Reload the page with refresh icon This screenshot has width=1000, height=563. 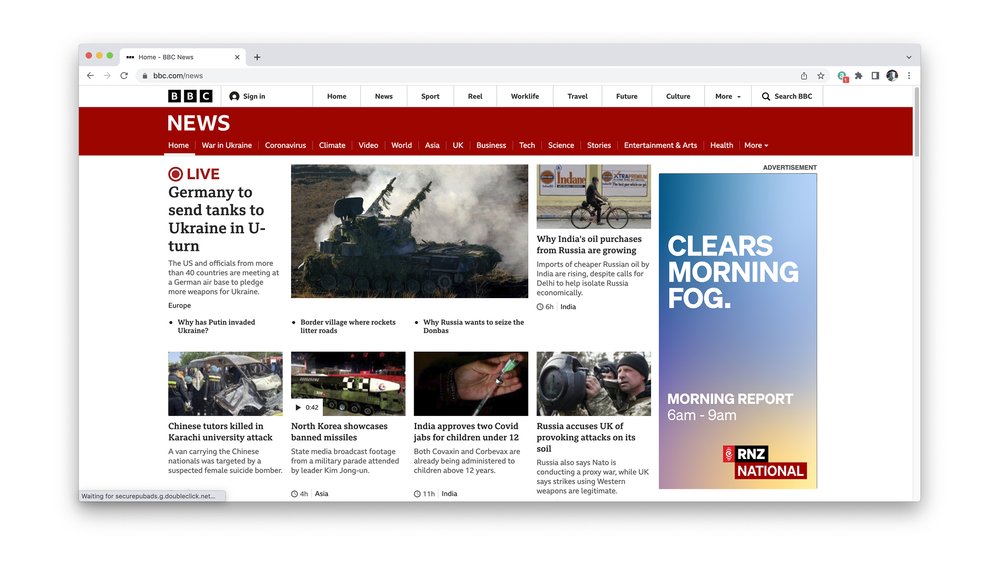[124, 75]
